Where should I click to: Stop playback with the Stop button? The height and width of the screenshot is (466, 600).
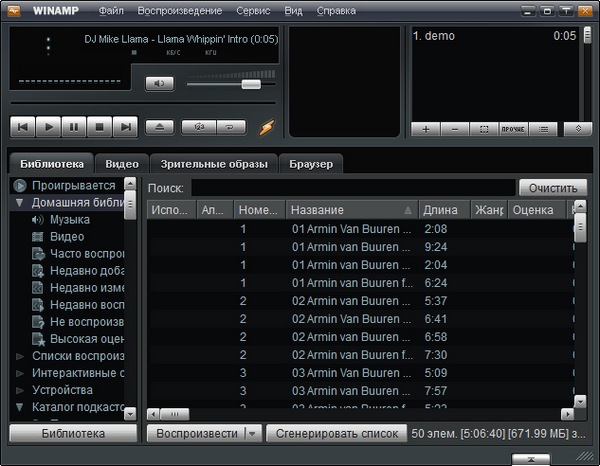[99, 127]
